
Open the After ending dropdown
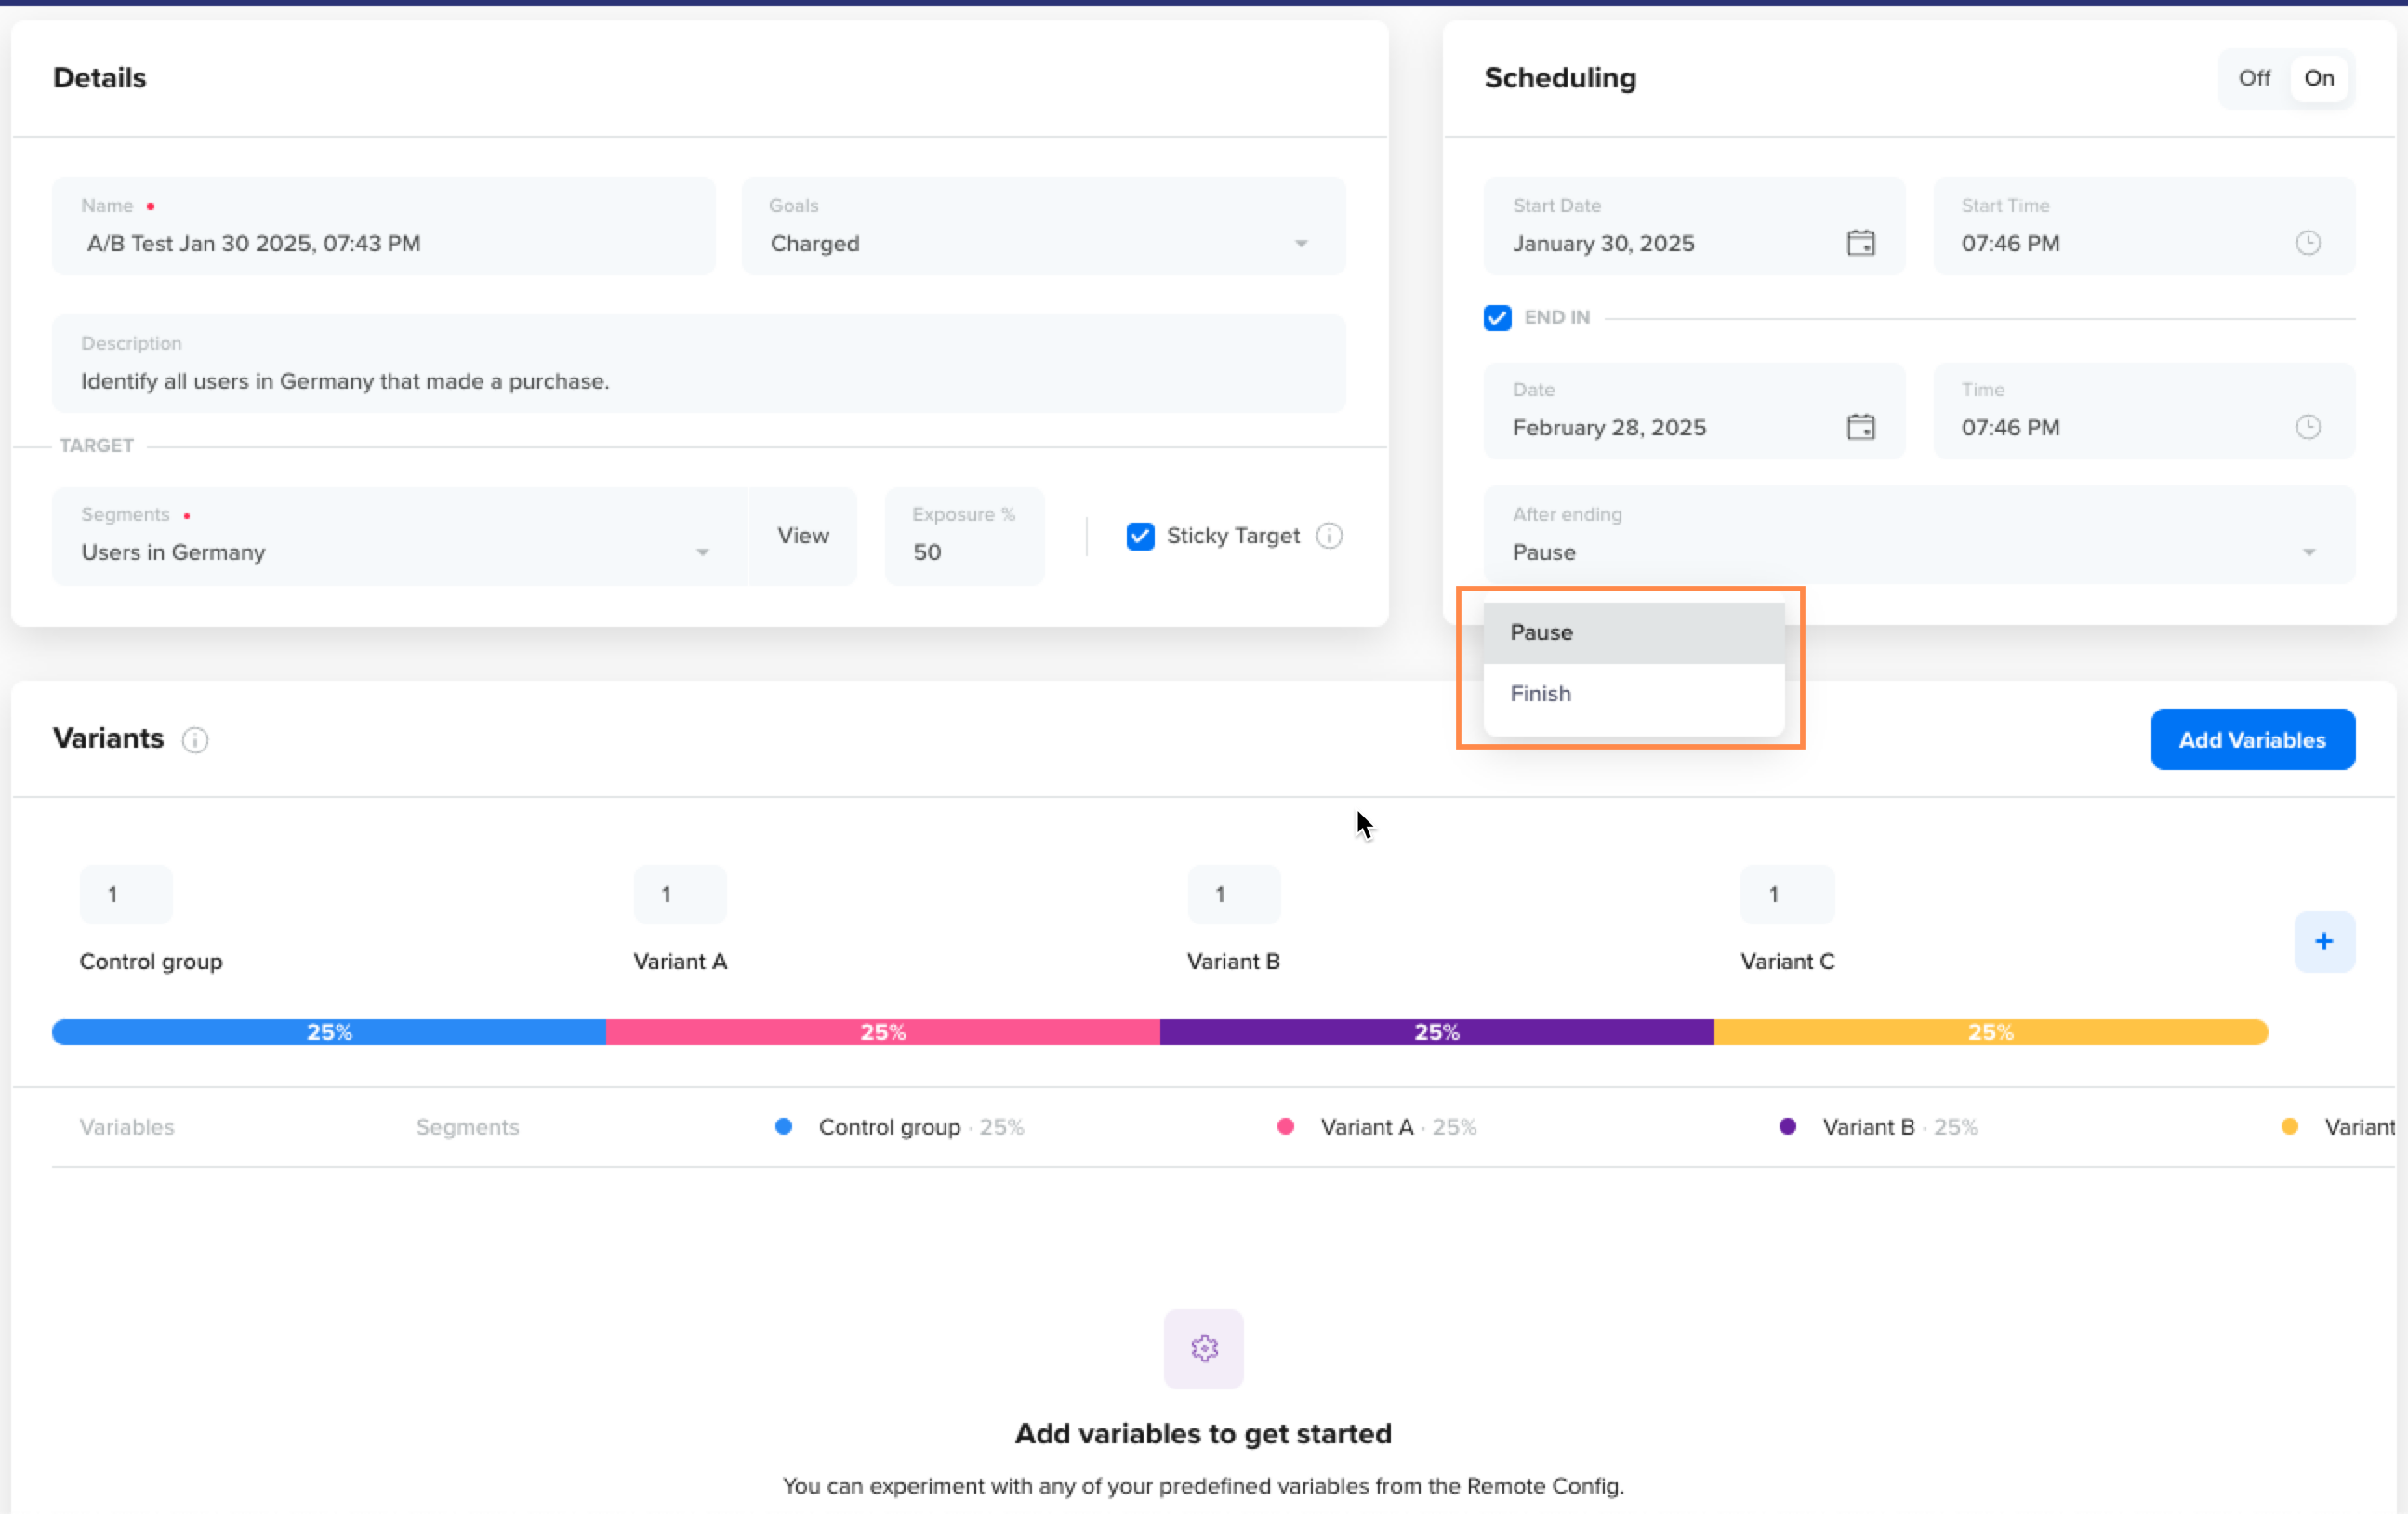click(1919, 535)
